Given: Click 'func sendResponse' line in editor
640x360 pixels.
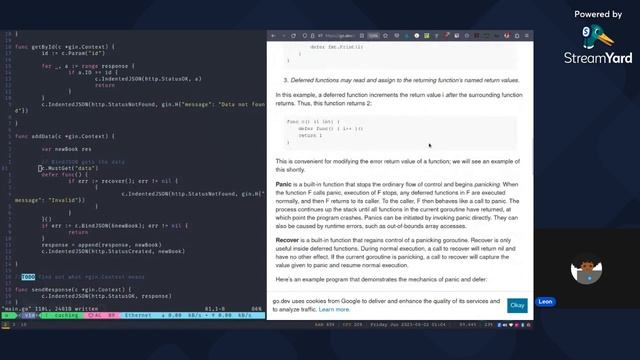Looking at the screenshot, I should (73, 290).
